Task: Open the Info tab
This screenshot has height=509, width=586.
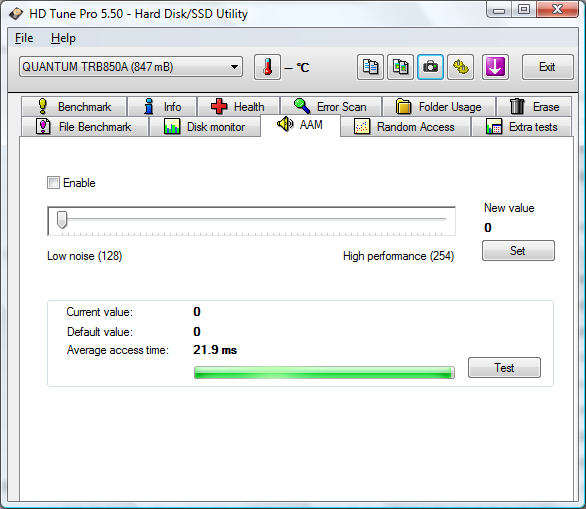Action: tap(162, 107)
